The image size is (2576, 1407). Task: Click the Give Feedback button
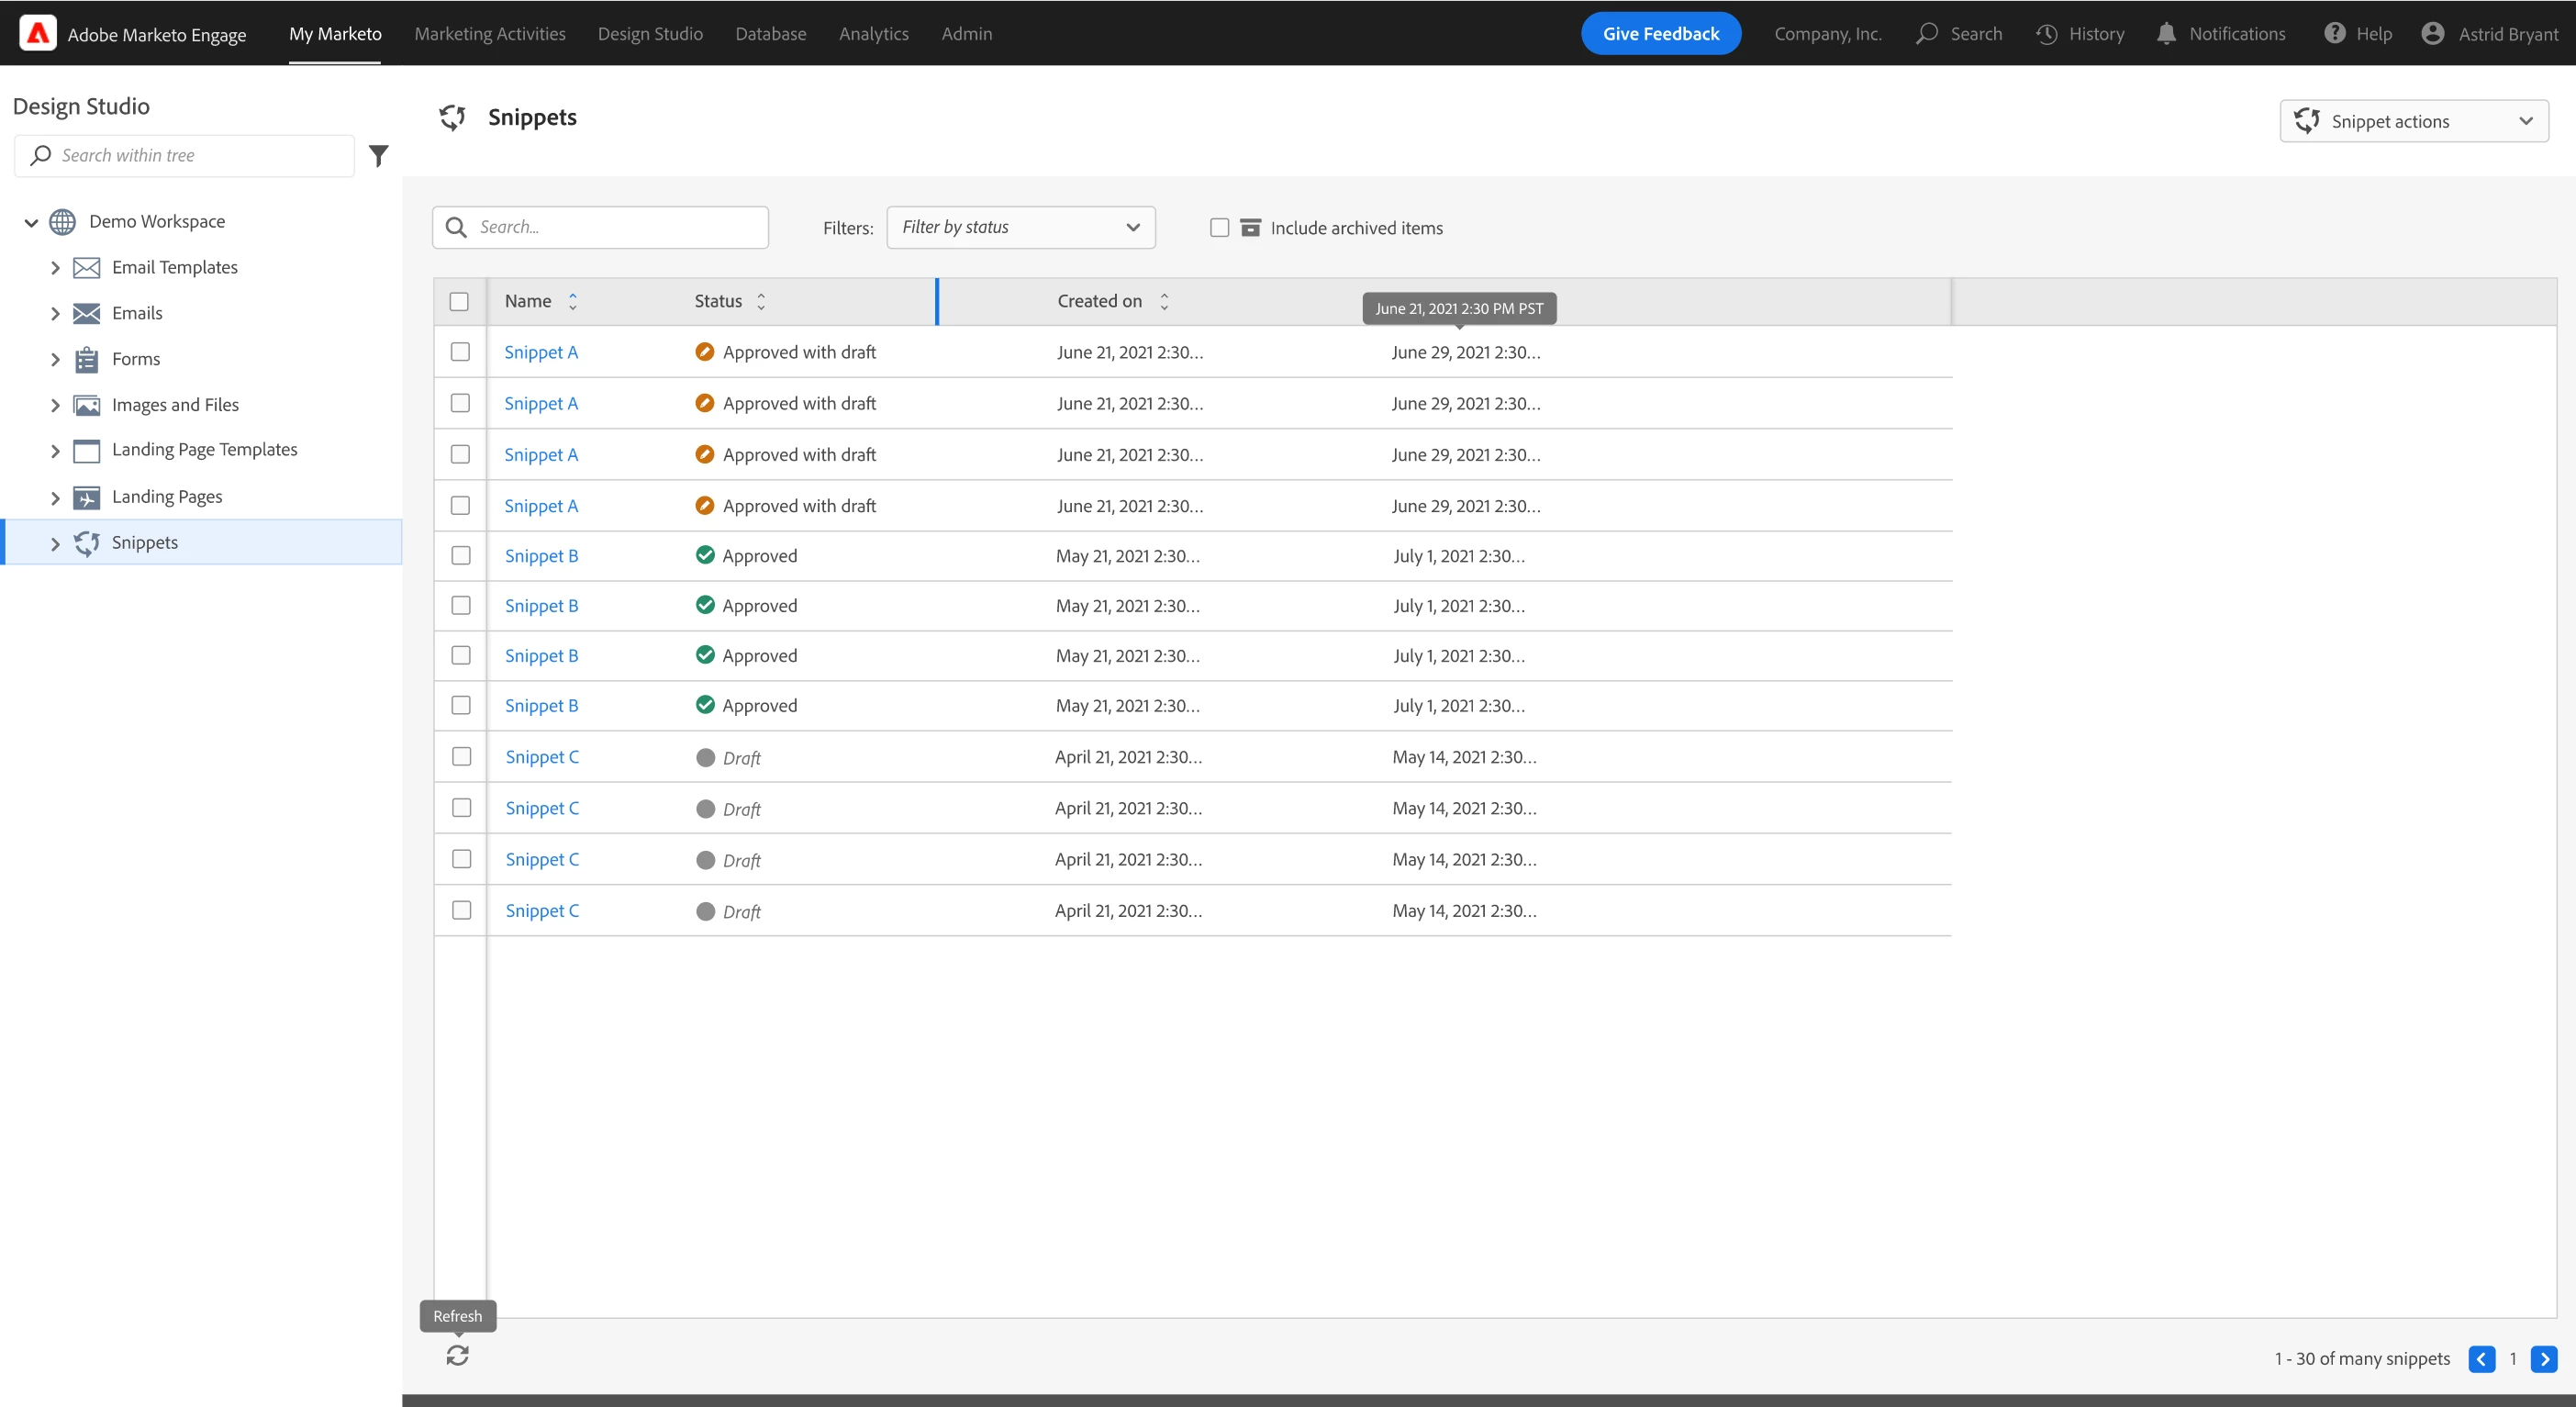coord(1660,34)
